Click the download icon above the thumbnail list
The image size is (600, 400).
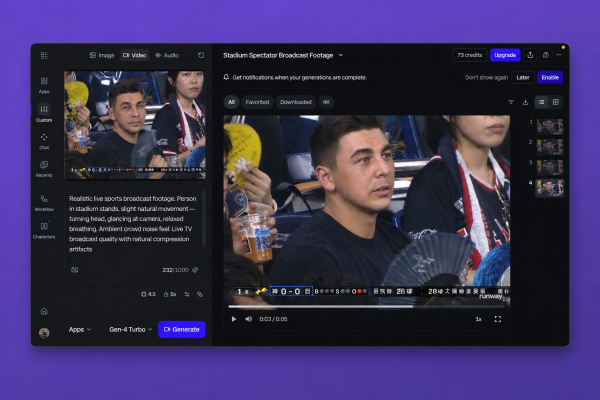coord(525,102)
